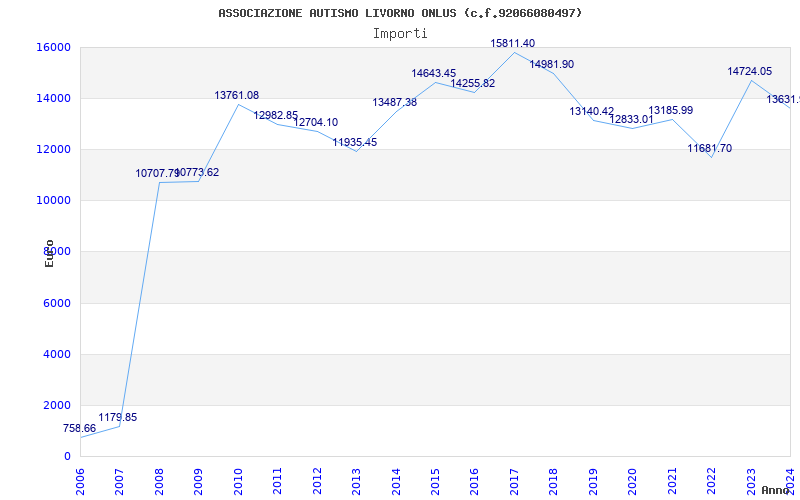
Task: Click data label 12982.85
Action: (276, 115)
